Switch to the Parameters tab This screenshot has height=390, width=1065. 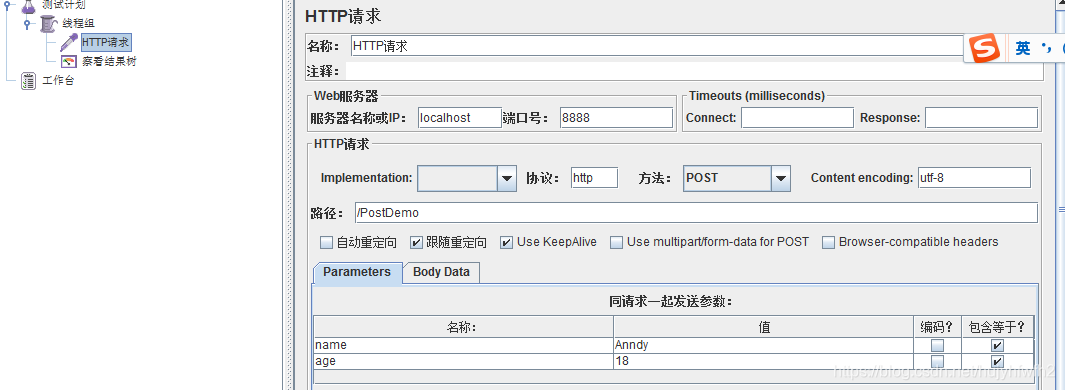tap(357, 272)
